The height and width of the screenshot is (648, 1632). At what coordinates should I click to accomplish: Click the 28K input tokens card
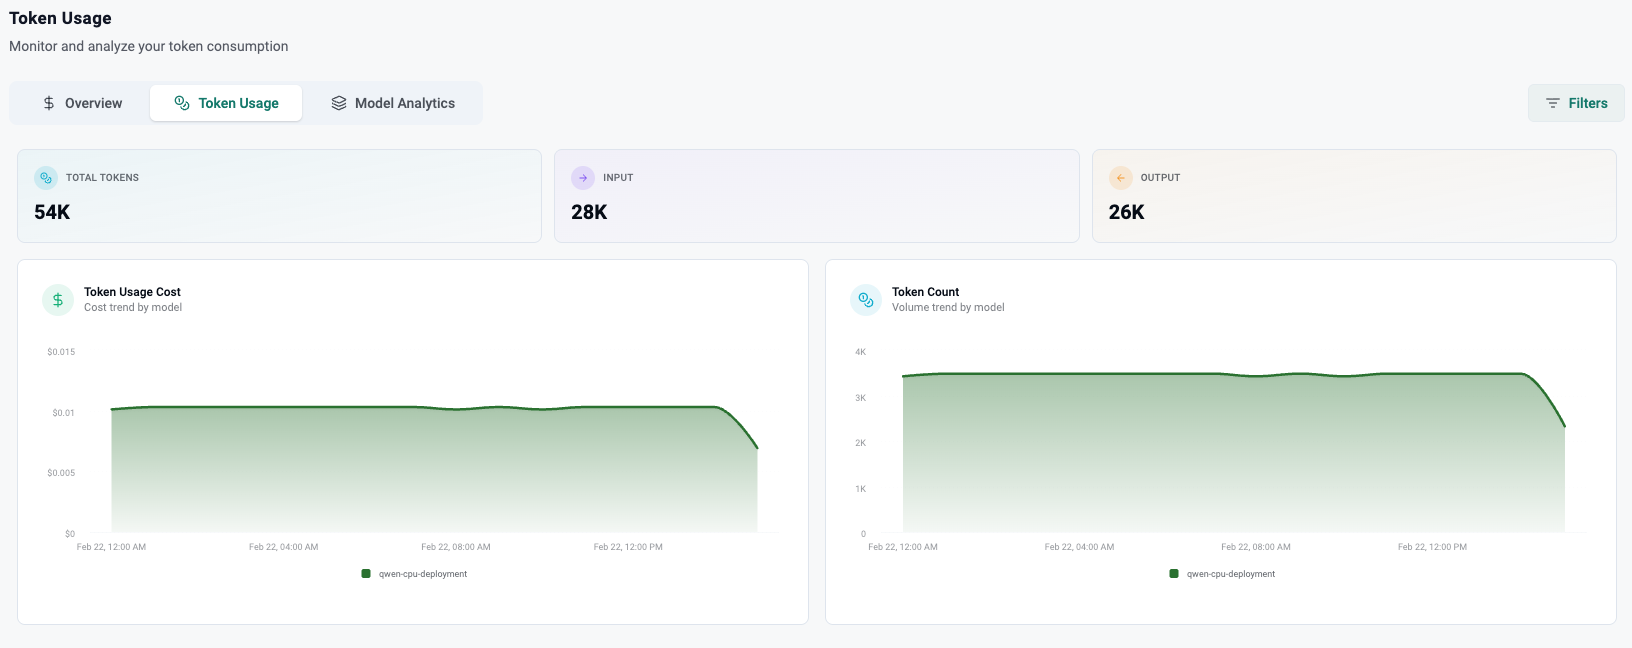(x=816, y=196)
